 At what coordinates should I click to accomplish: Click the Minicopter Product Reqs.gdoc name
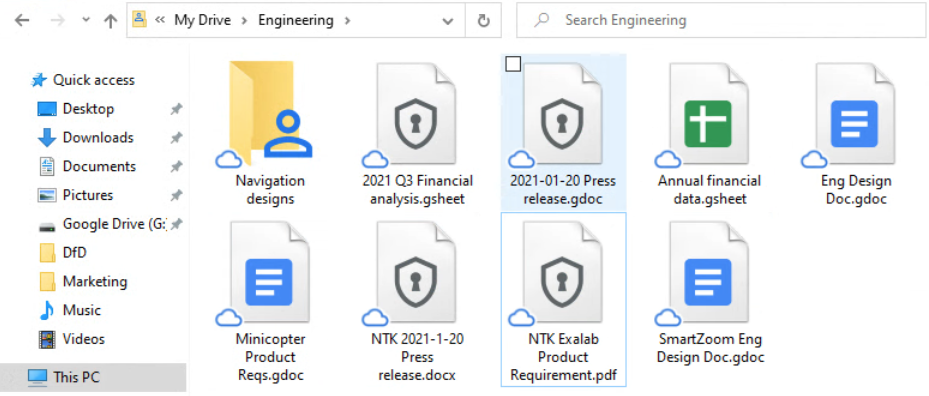[x=270, y=357]
